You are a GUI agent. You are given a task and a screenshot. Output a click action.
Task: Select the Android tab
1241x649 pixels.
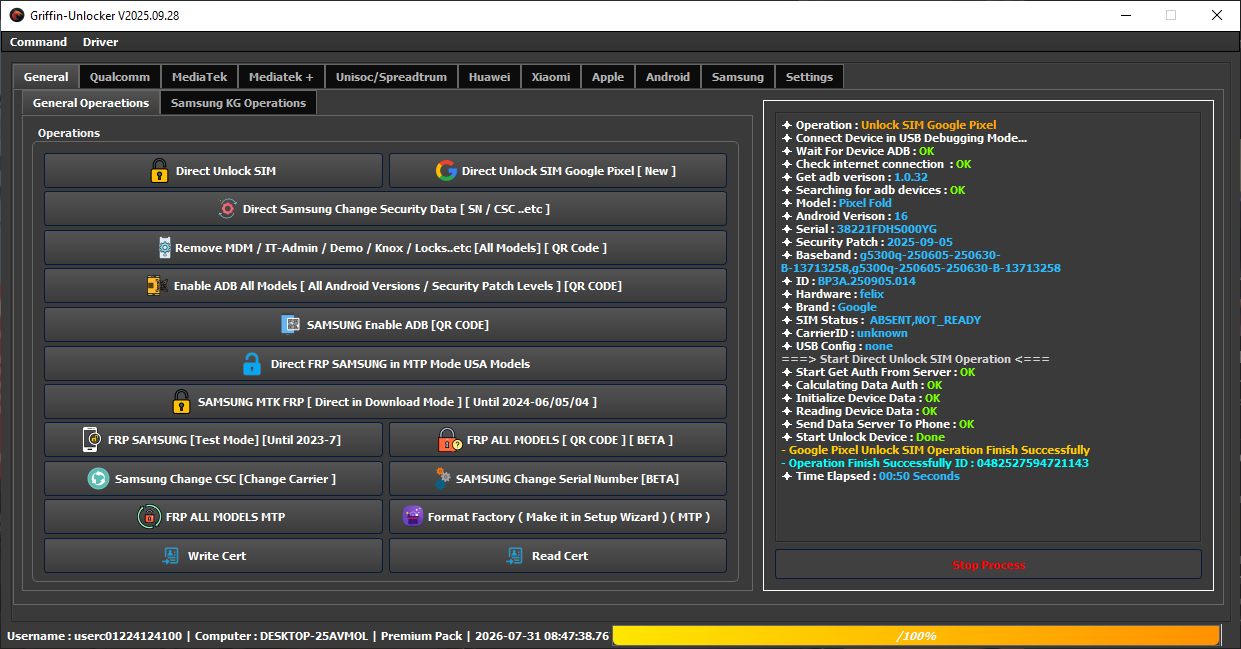click(x=668, y=77)
